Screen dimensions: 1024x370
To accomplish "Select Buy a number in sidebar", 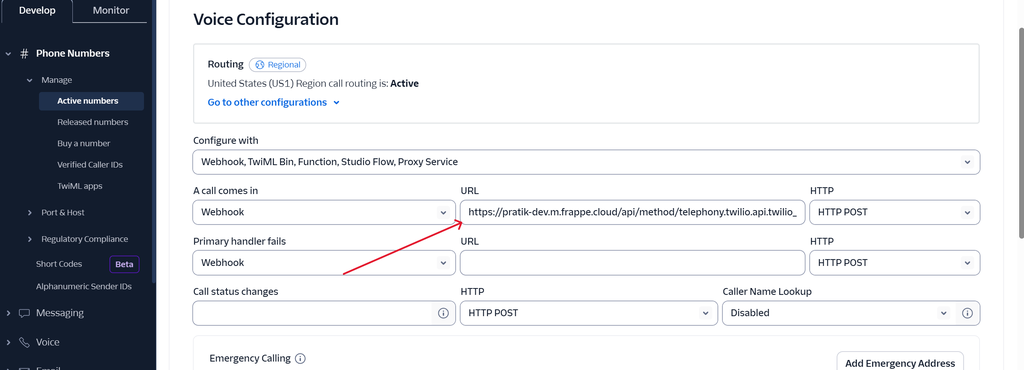I will (x=84, y=144).
